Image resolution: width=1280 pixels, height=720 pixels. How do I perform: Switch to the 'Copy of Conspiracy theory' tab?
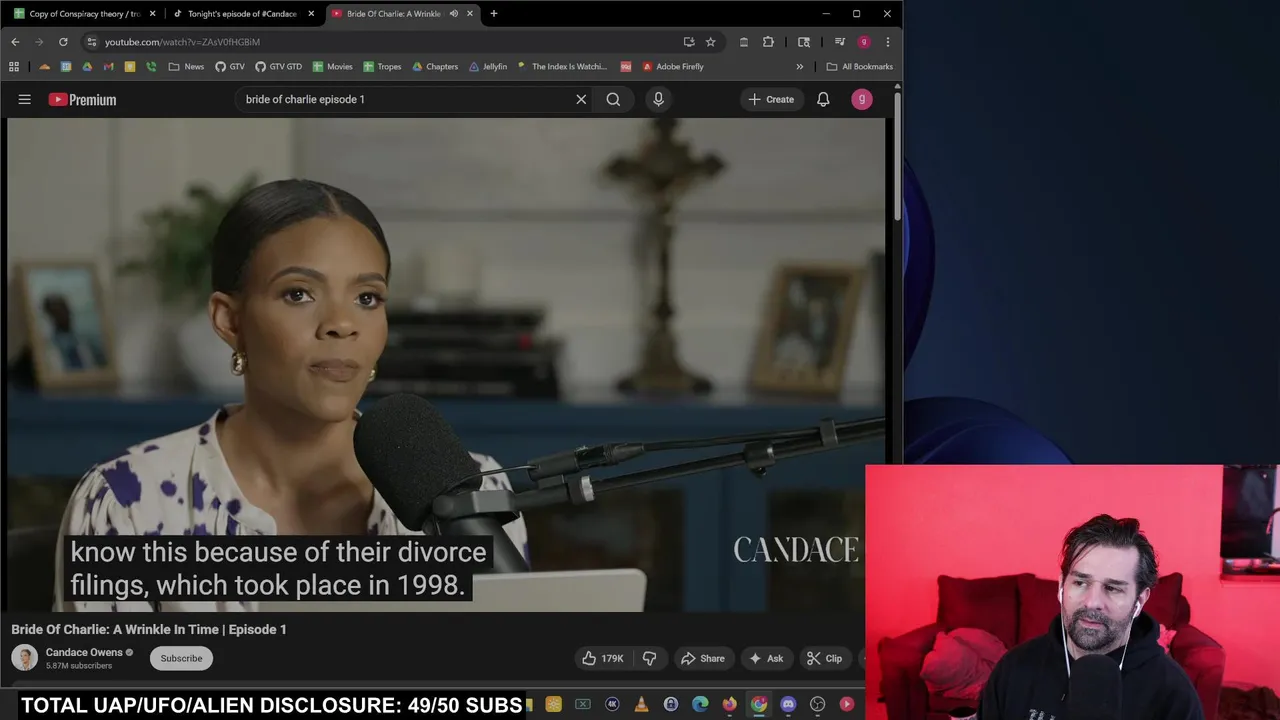pyautogui.click(x=84, y=14)
